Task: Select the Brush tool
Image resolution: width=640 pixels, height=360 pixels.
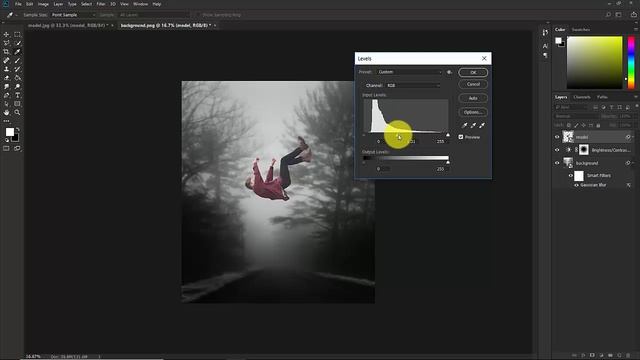Action: coord(17,60)
